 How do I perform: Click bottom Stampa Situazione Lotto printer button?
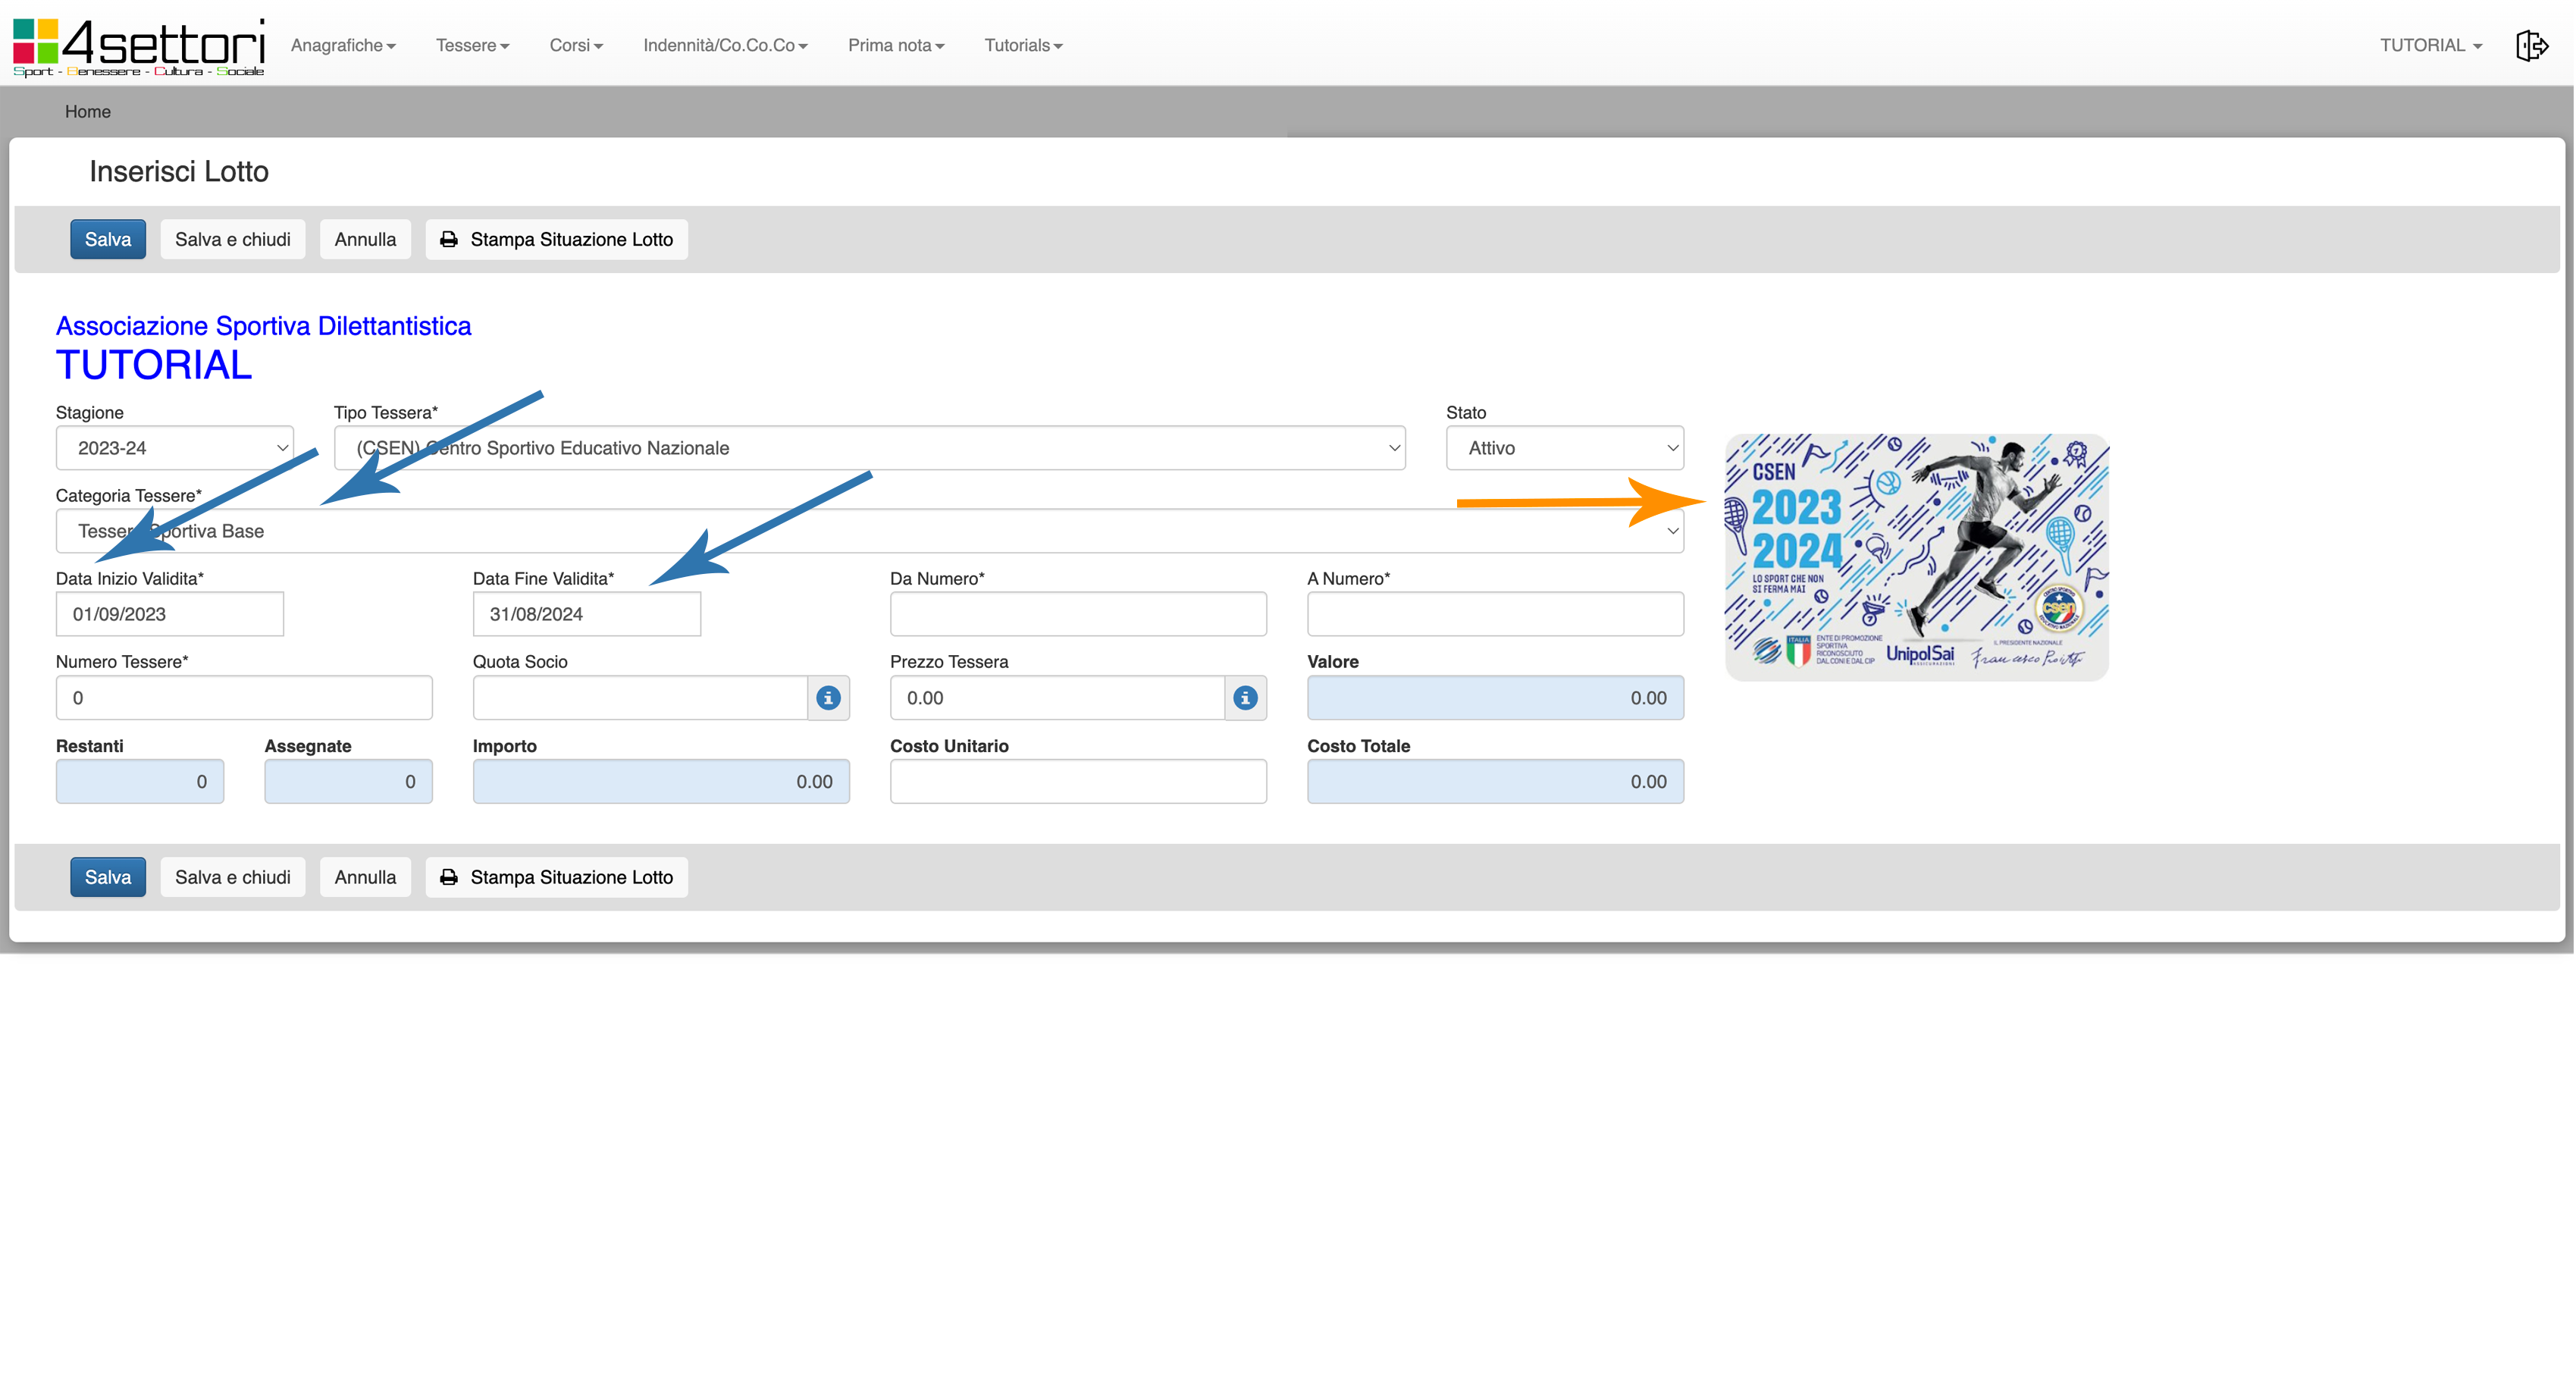pos(557,877)
